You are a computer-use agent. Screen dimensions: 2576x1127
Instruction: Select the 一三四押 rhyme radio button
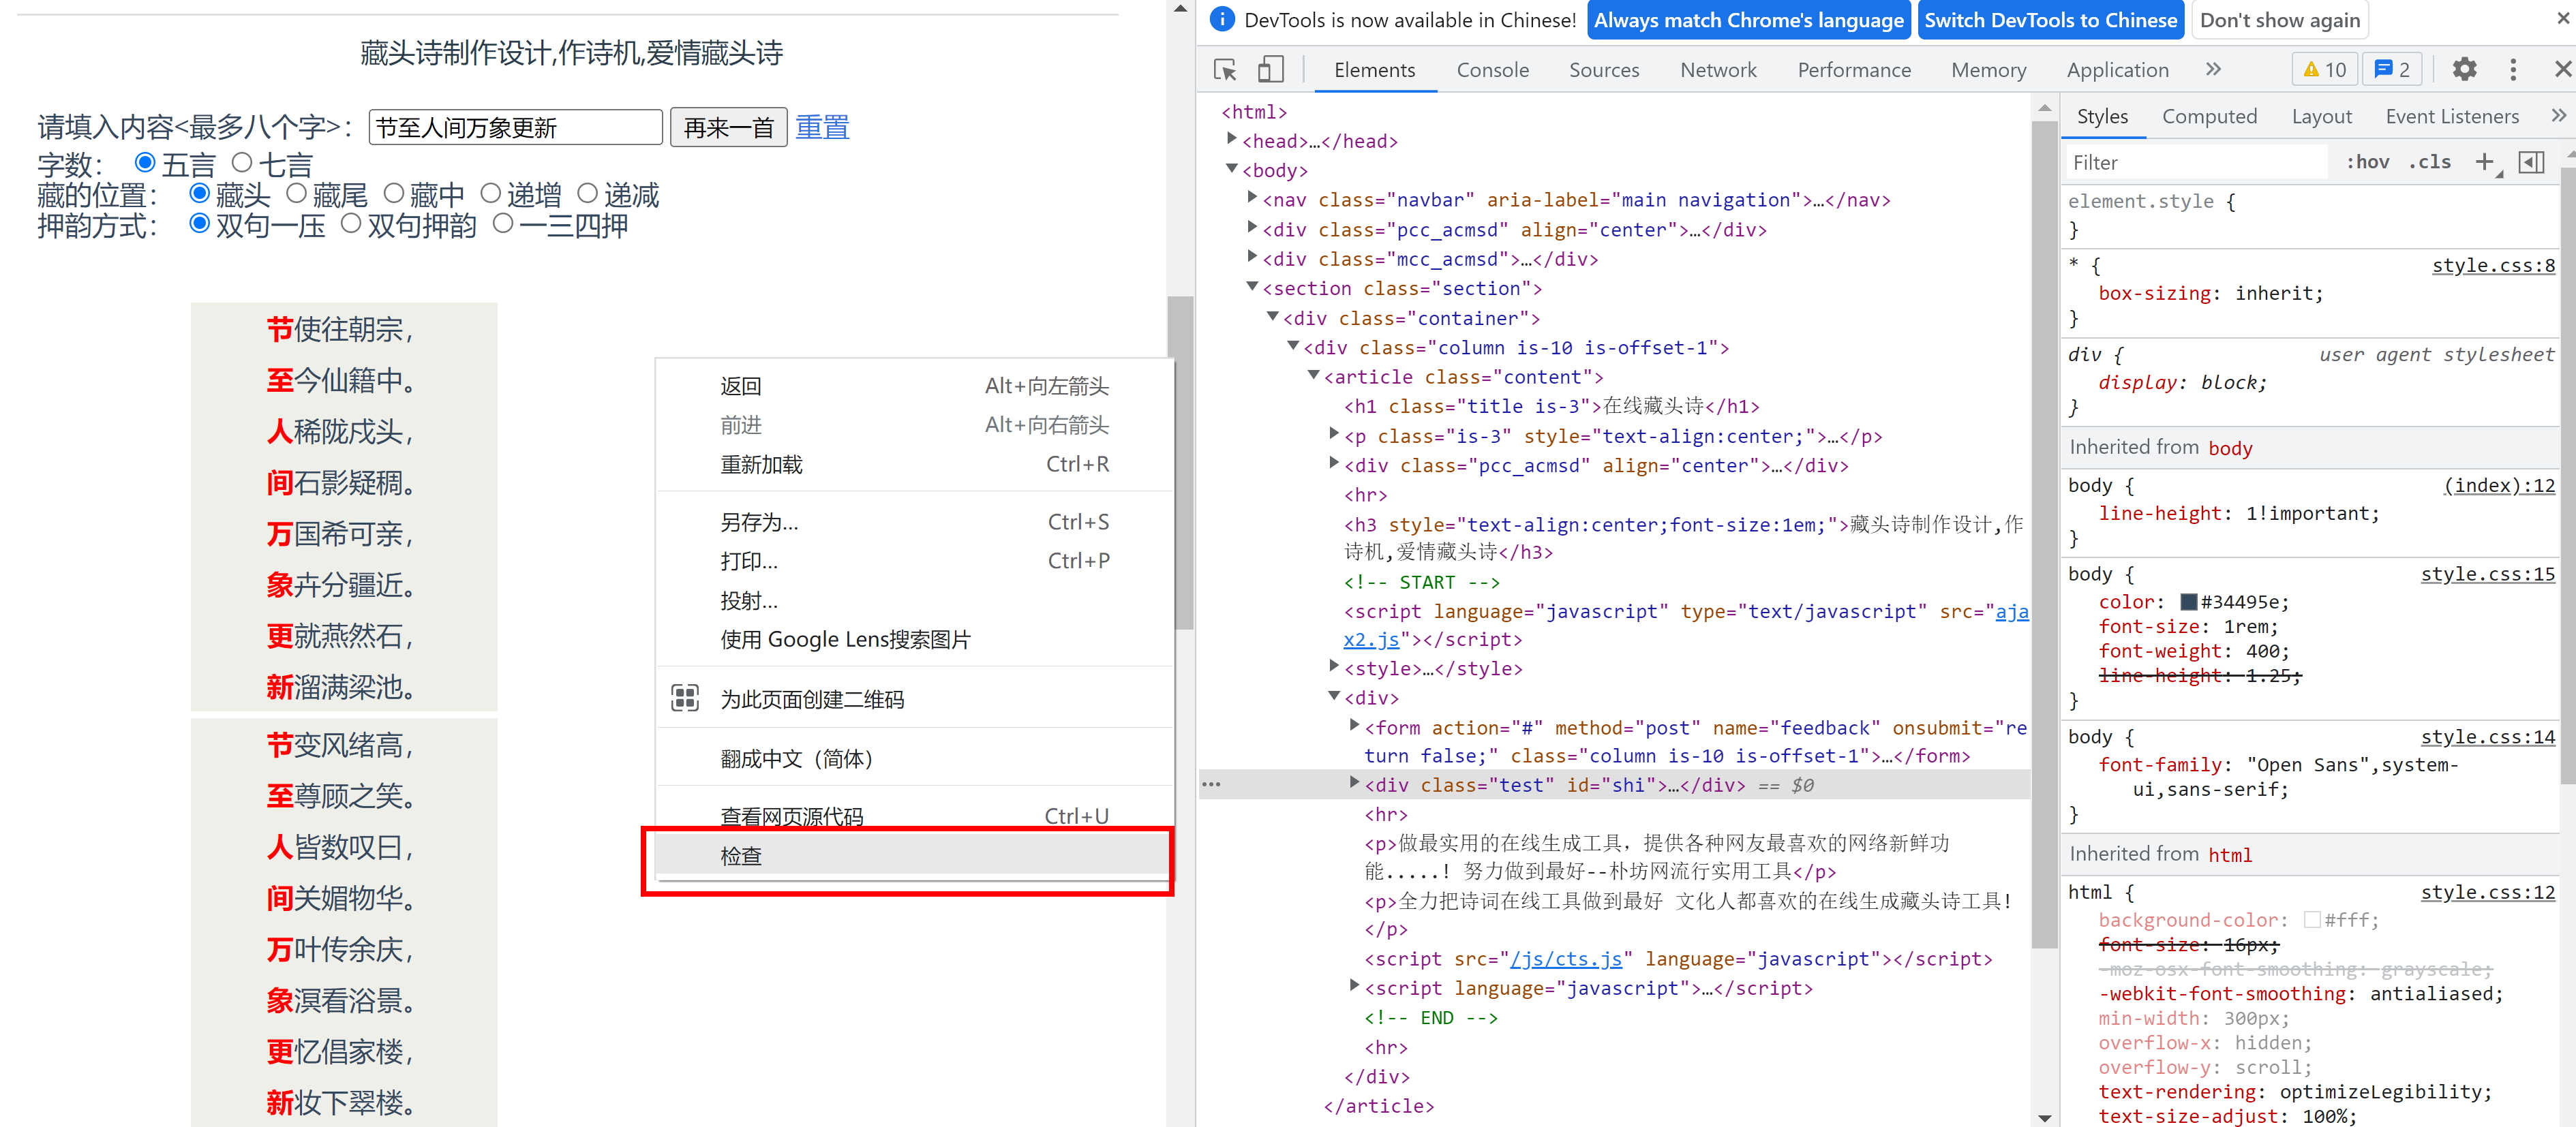click(503, 223)
